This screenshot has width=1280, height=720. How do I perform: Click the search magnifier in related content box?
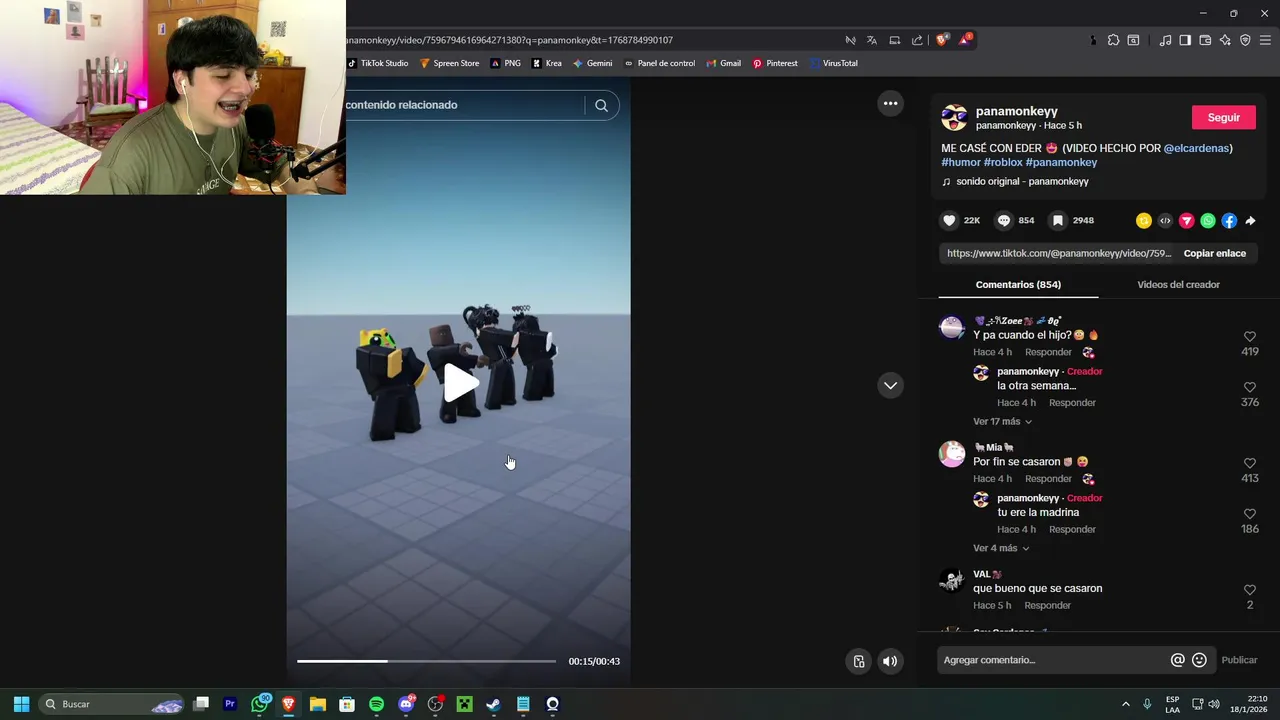[601, 105]
